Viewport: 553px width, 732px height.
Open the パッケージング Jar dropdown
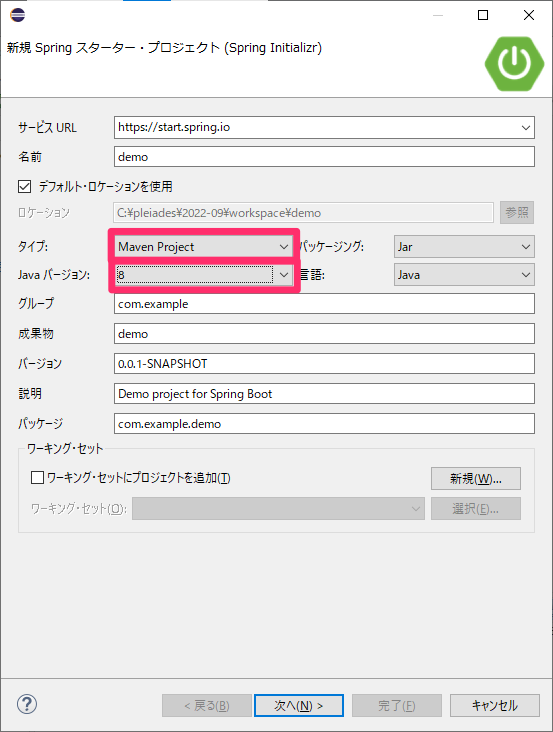(x=464, y=246)
